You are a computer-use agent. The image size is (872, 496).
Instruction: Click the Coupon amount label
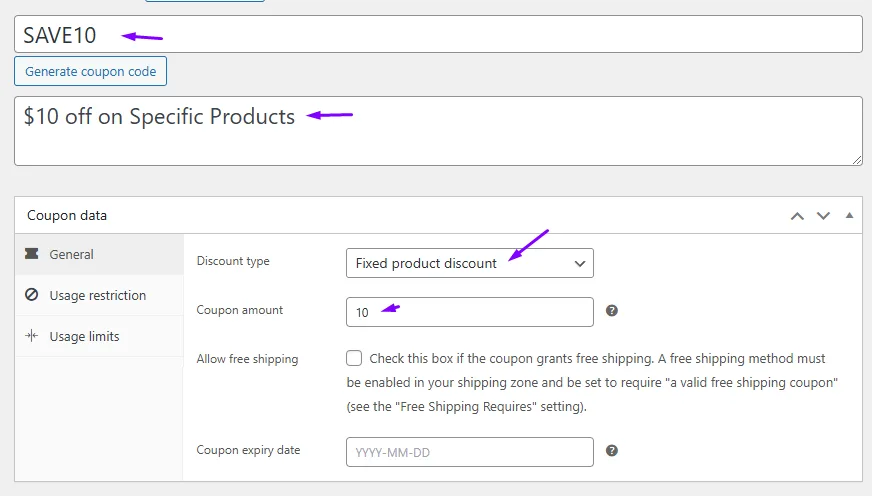[x=240, y=310]
